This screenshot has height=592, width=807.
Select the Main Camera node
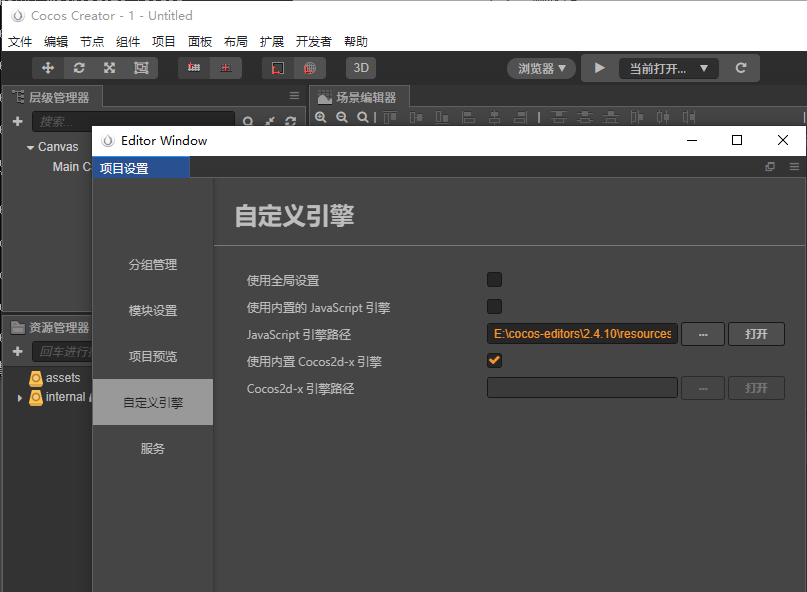point(71,167)
